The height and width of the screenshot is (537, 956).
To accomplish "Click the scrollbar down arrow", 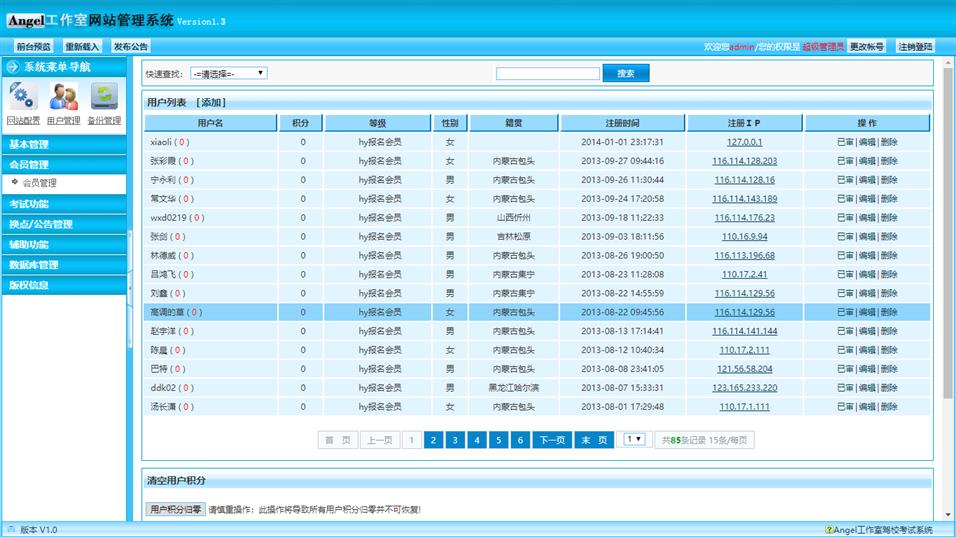I will point(947,515).
